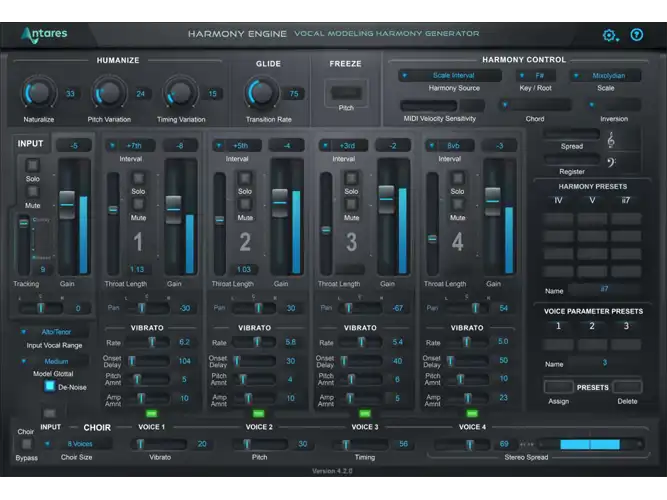Solo harmony voice 2
This screenshot has height=500, width=667.
(x=245, y=177)
